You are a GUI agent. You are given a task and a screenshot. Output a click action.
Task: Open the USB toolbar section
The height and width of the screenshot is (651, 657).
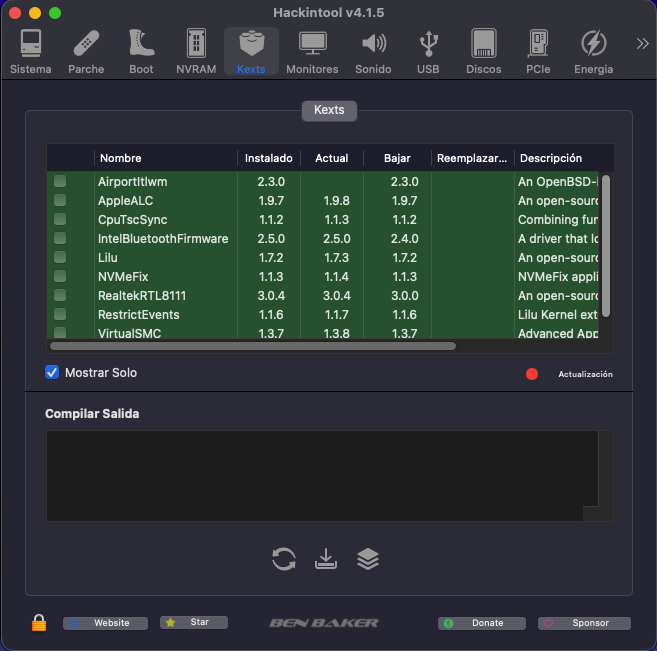(428, 52)
